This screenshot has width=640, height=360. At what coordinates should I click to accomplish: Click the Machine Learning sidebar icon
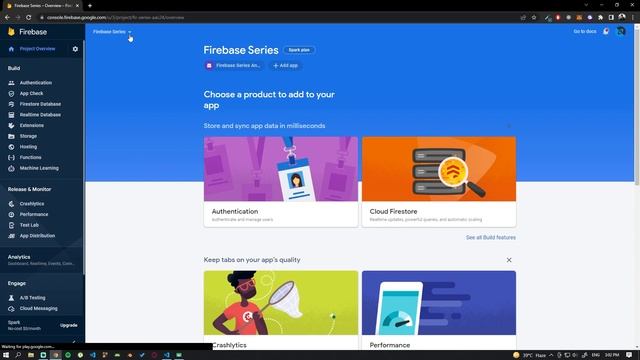point(11,168)
